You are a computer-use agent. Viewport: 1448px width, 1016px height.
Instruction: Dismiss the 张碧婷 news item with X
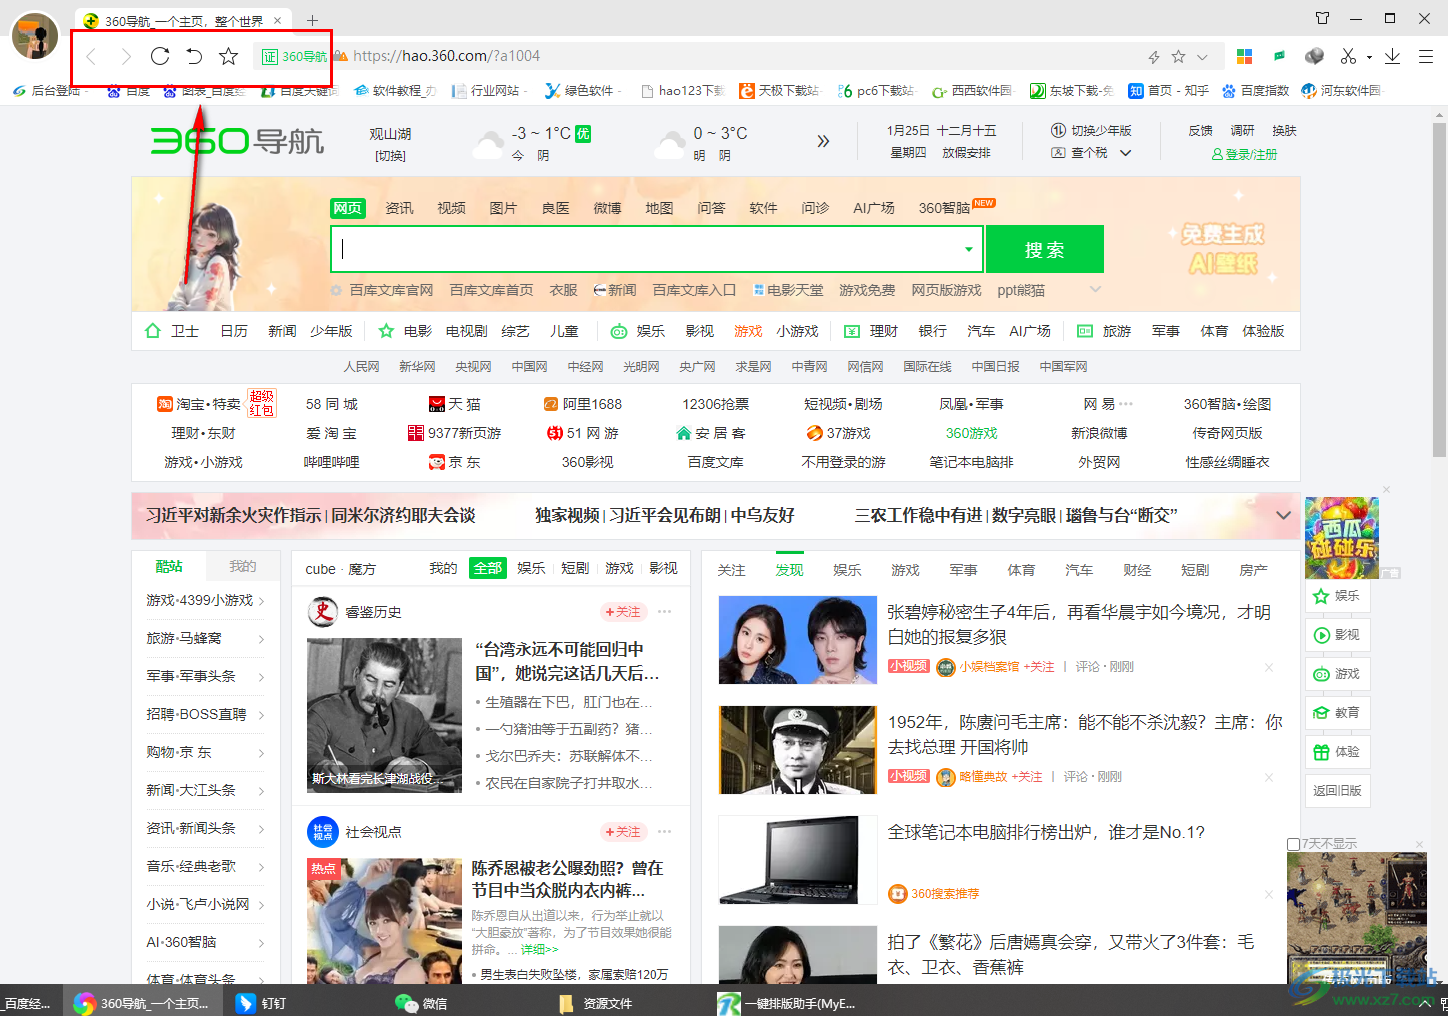[x=1269, y=667]
